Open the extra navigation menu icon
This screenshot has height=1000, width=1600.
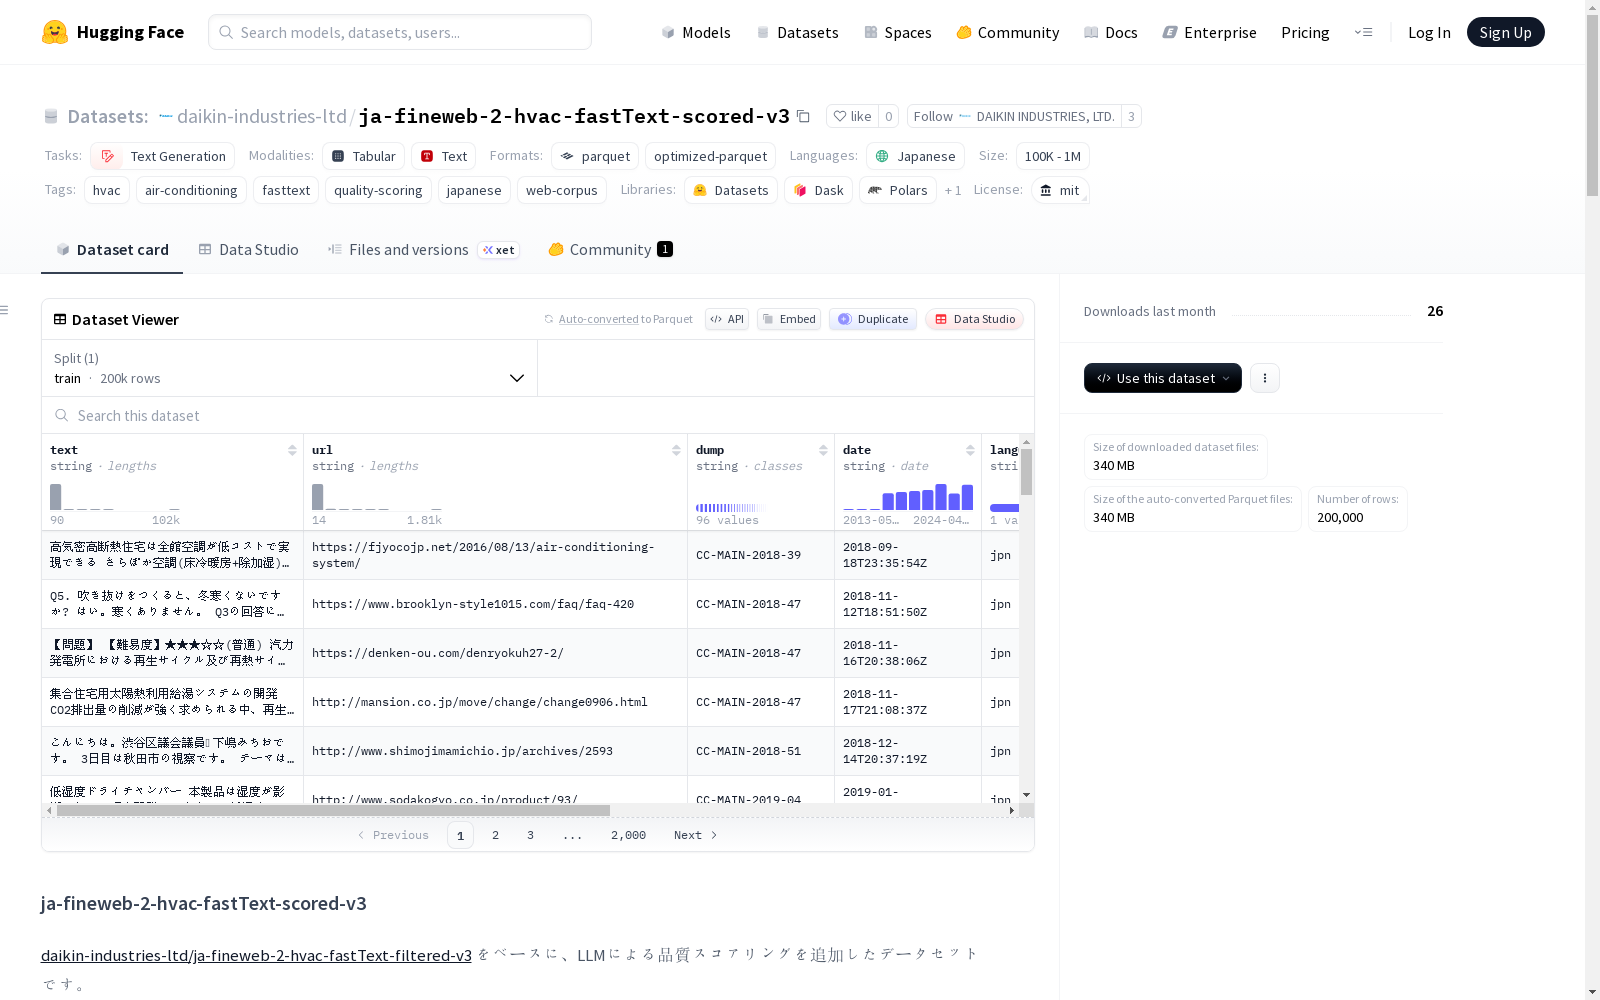(1363, 32)
